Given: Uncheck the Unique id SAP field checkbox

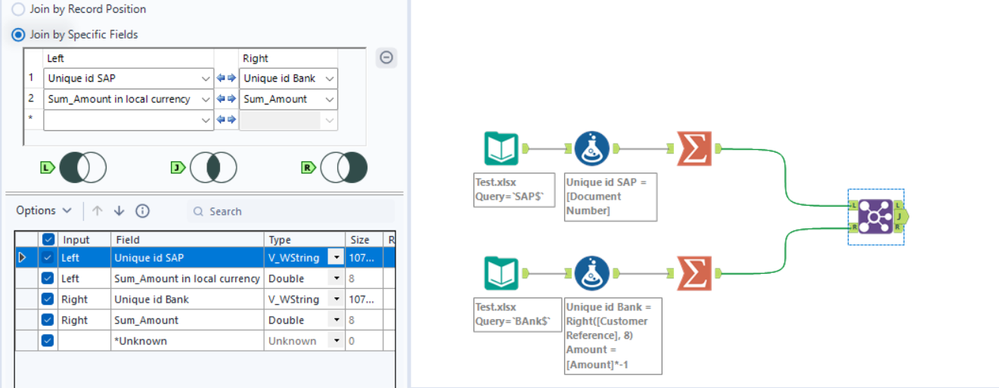Looking at the screenshot, I should [x=47, y=258].
